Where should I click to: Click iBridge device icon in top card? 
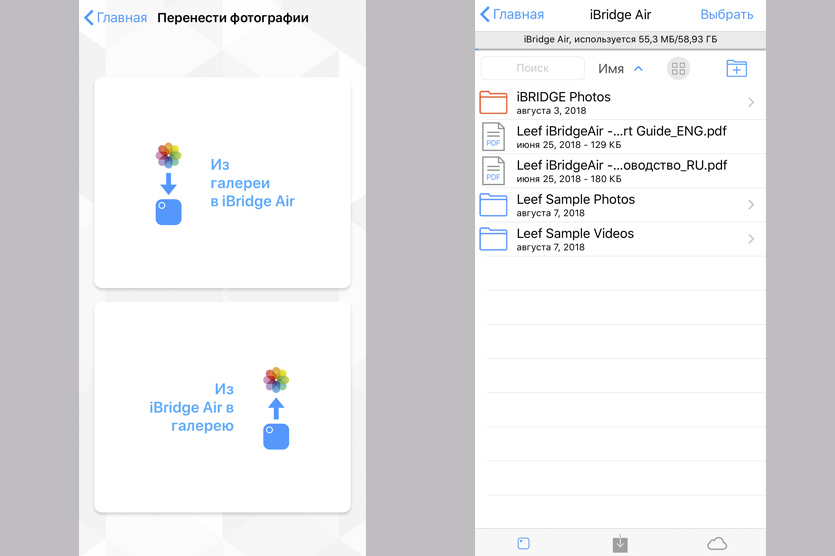coord(168,212)
